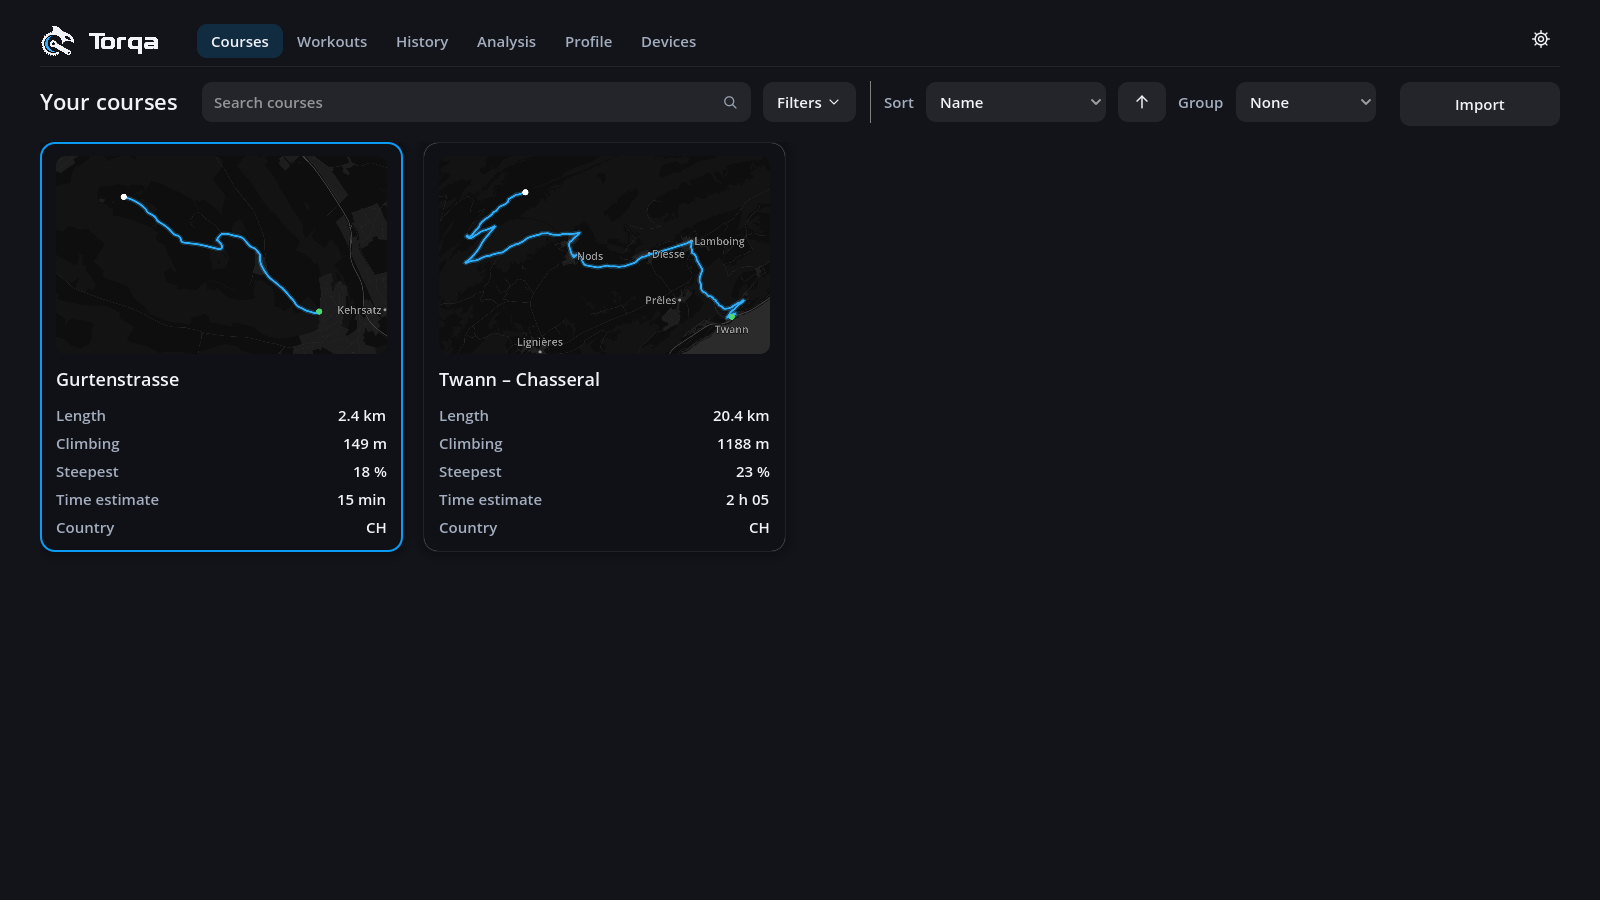The width and height of the screenshot is (1600, 900).
Task: Open the Devices tab
Action: [x=668, y=41]
